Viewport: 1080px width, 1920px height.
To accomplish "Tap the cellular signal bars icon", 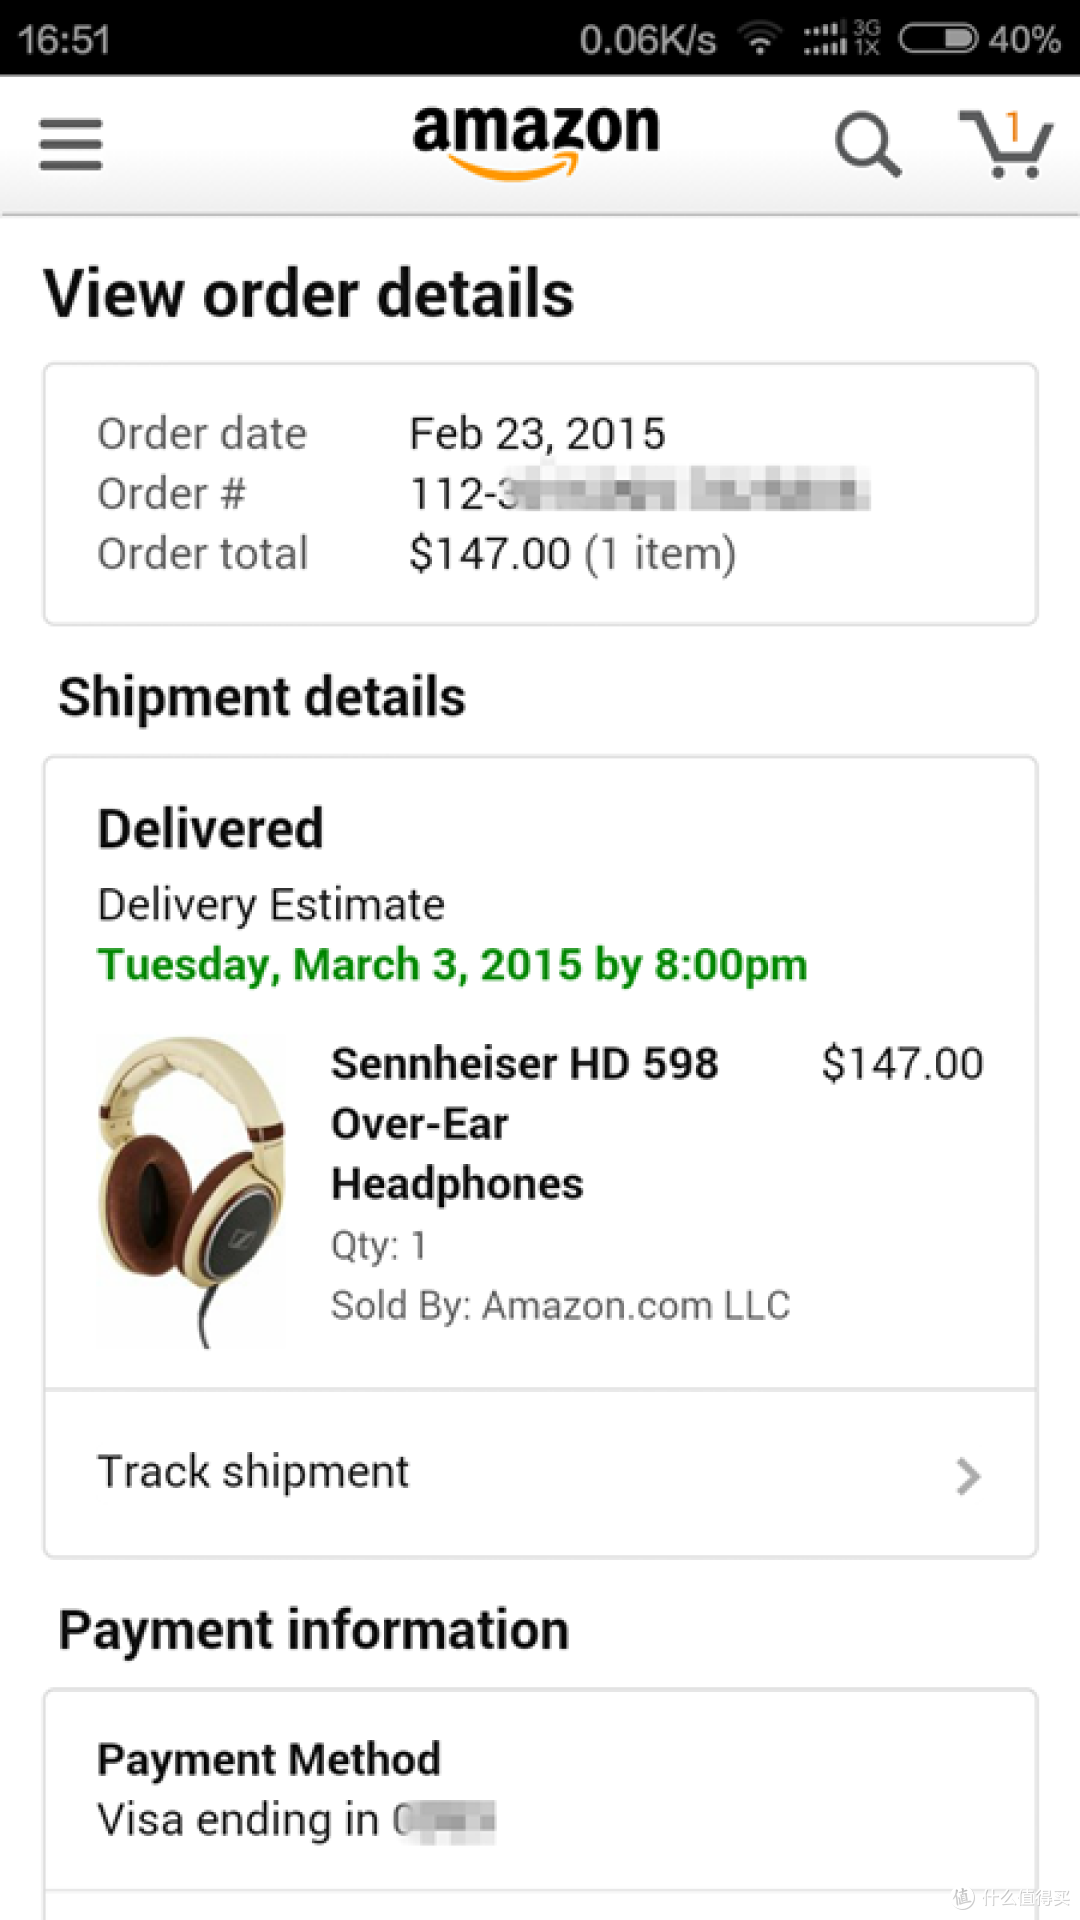I will pyautogui.click(x=825, y=39).
